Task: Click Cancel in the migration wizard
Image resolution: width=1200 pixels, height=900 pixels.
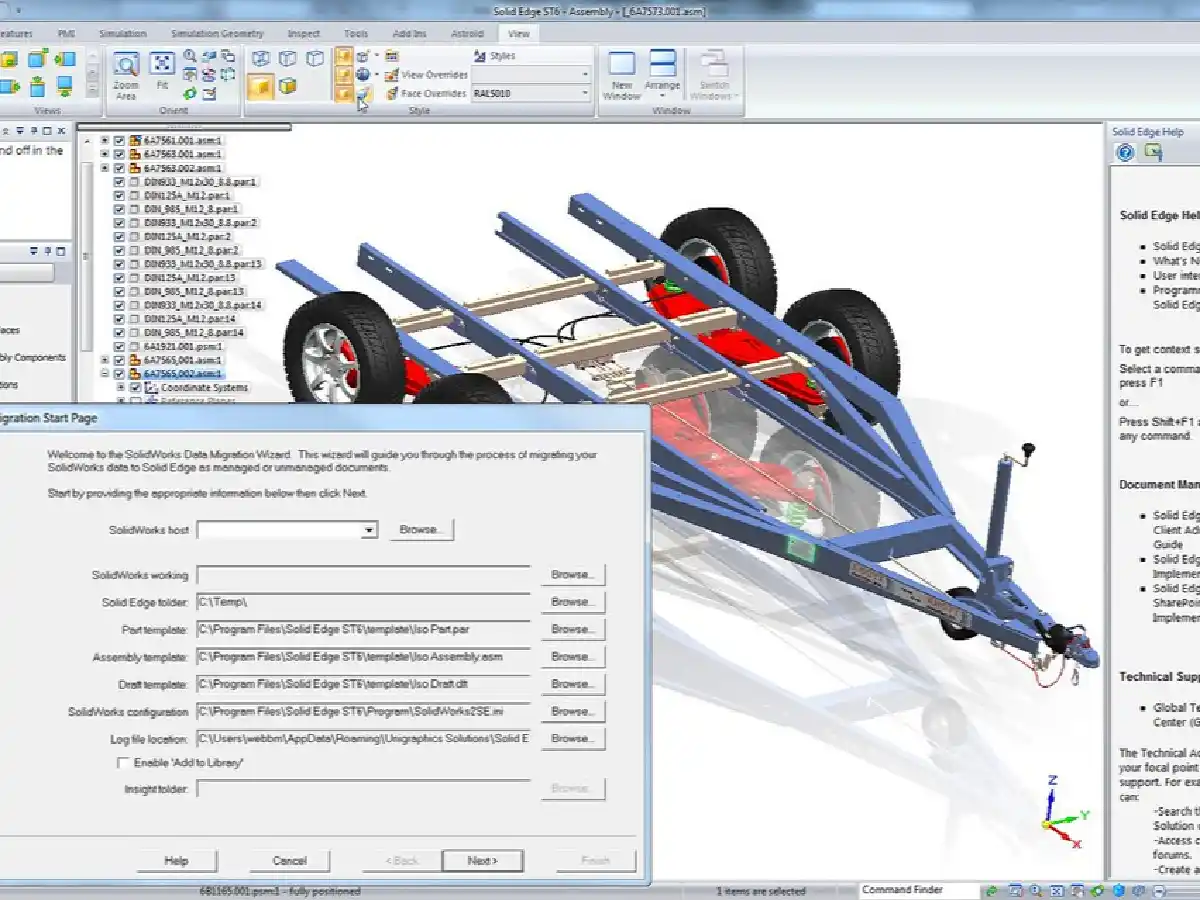Action: click(290, 860)
